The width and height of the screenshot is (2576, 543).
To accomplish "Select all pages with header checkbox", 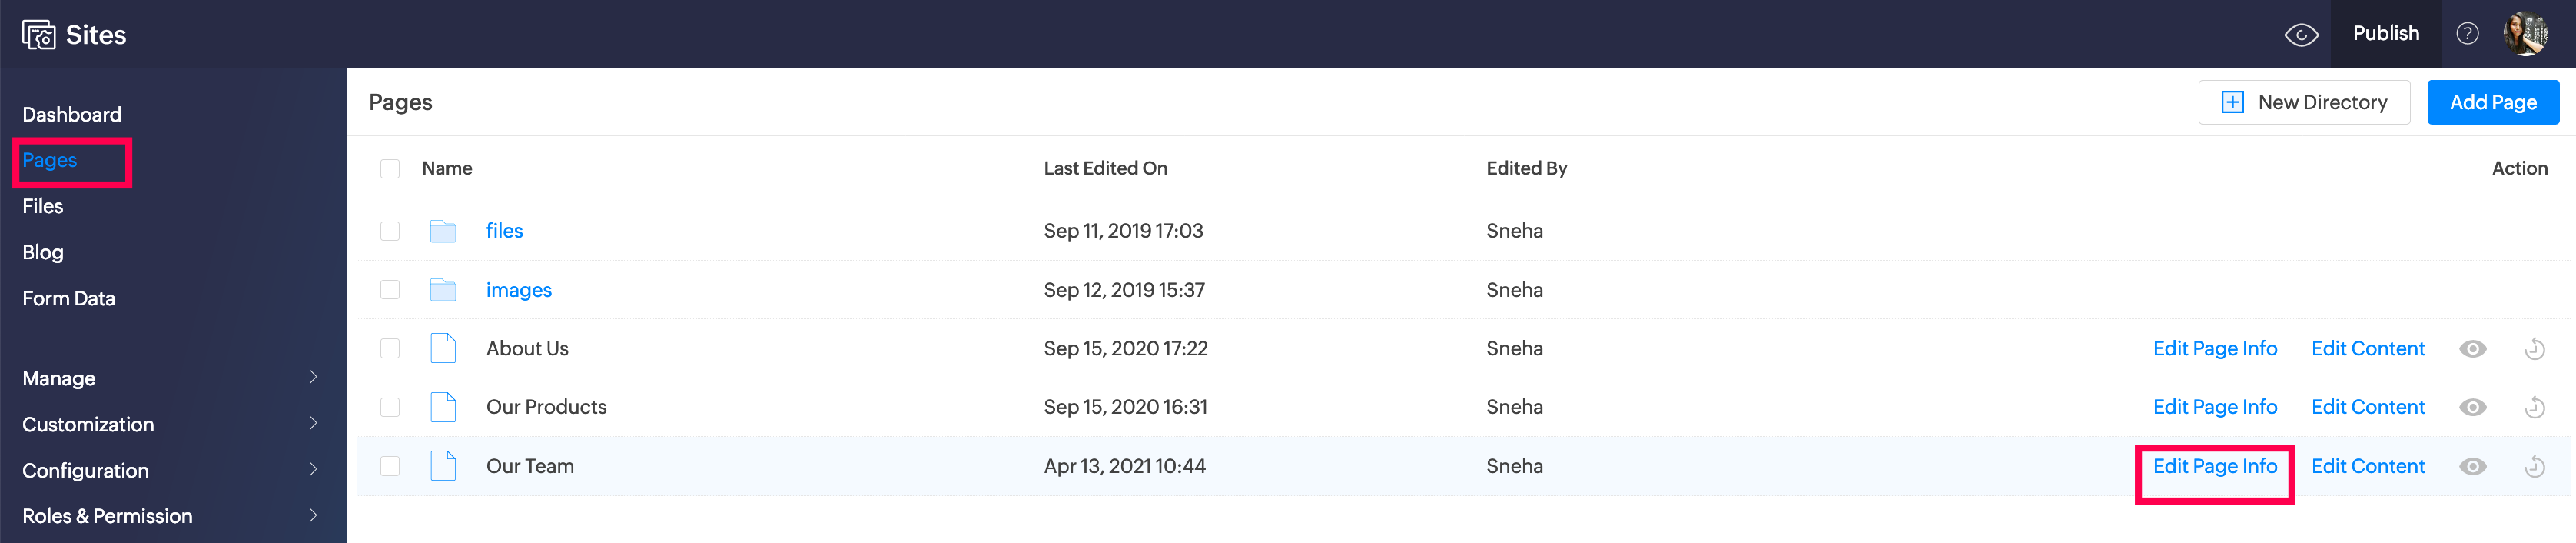I will 390,169.
